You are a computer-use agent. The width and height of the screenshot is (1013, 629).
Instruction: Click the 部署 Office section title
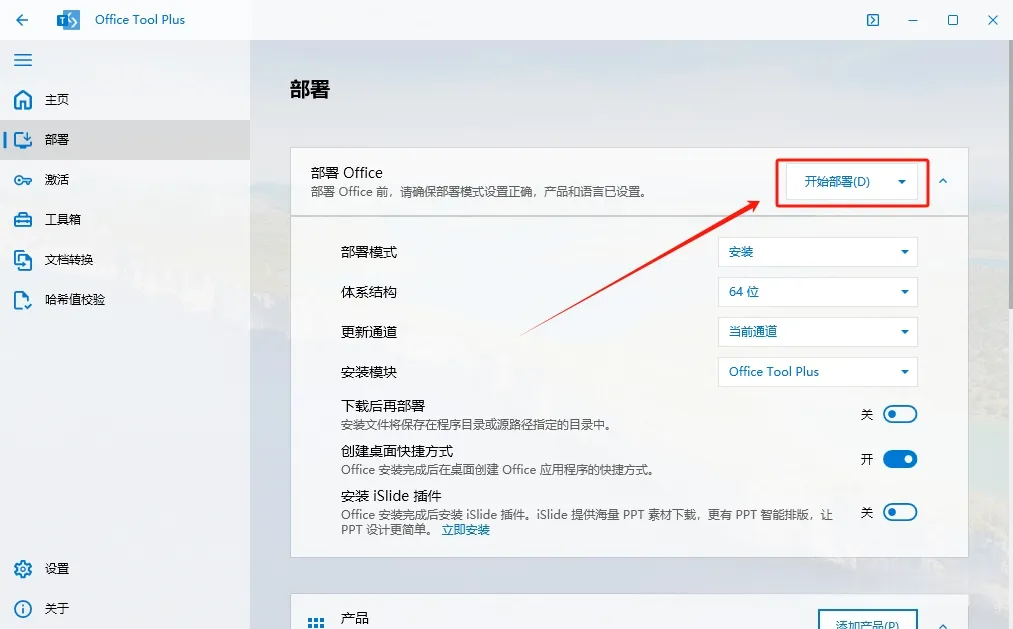click(x=346, y=172)
